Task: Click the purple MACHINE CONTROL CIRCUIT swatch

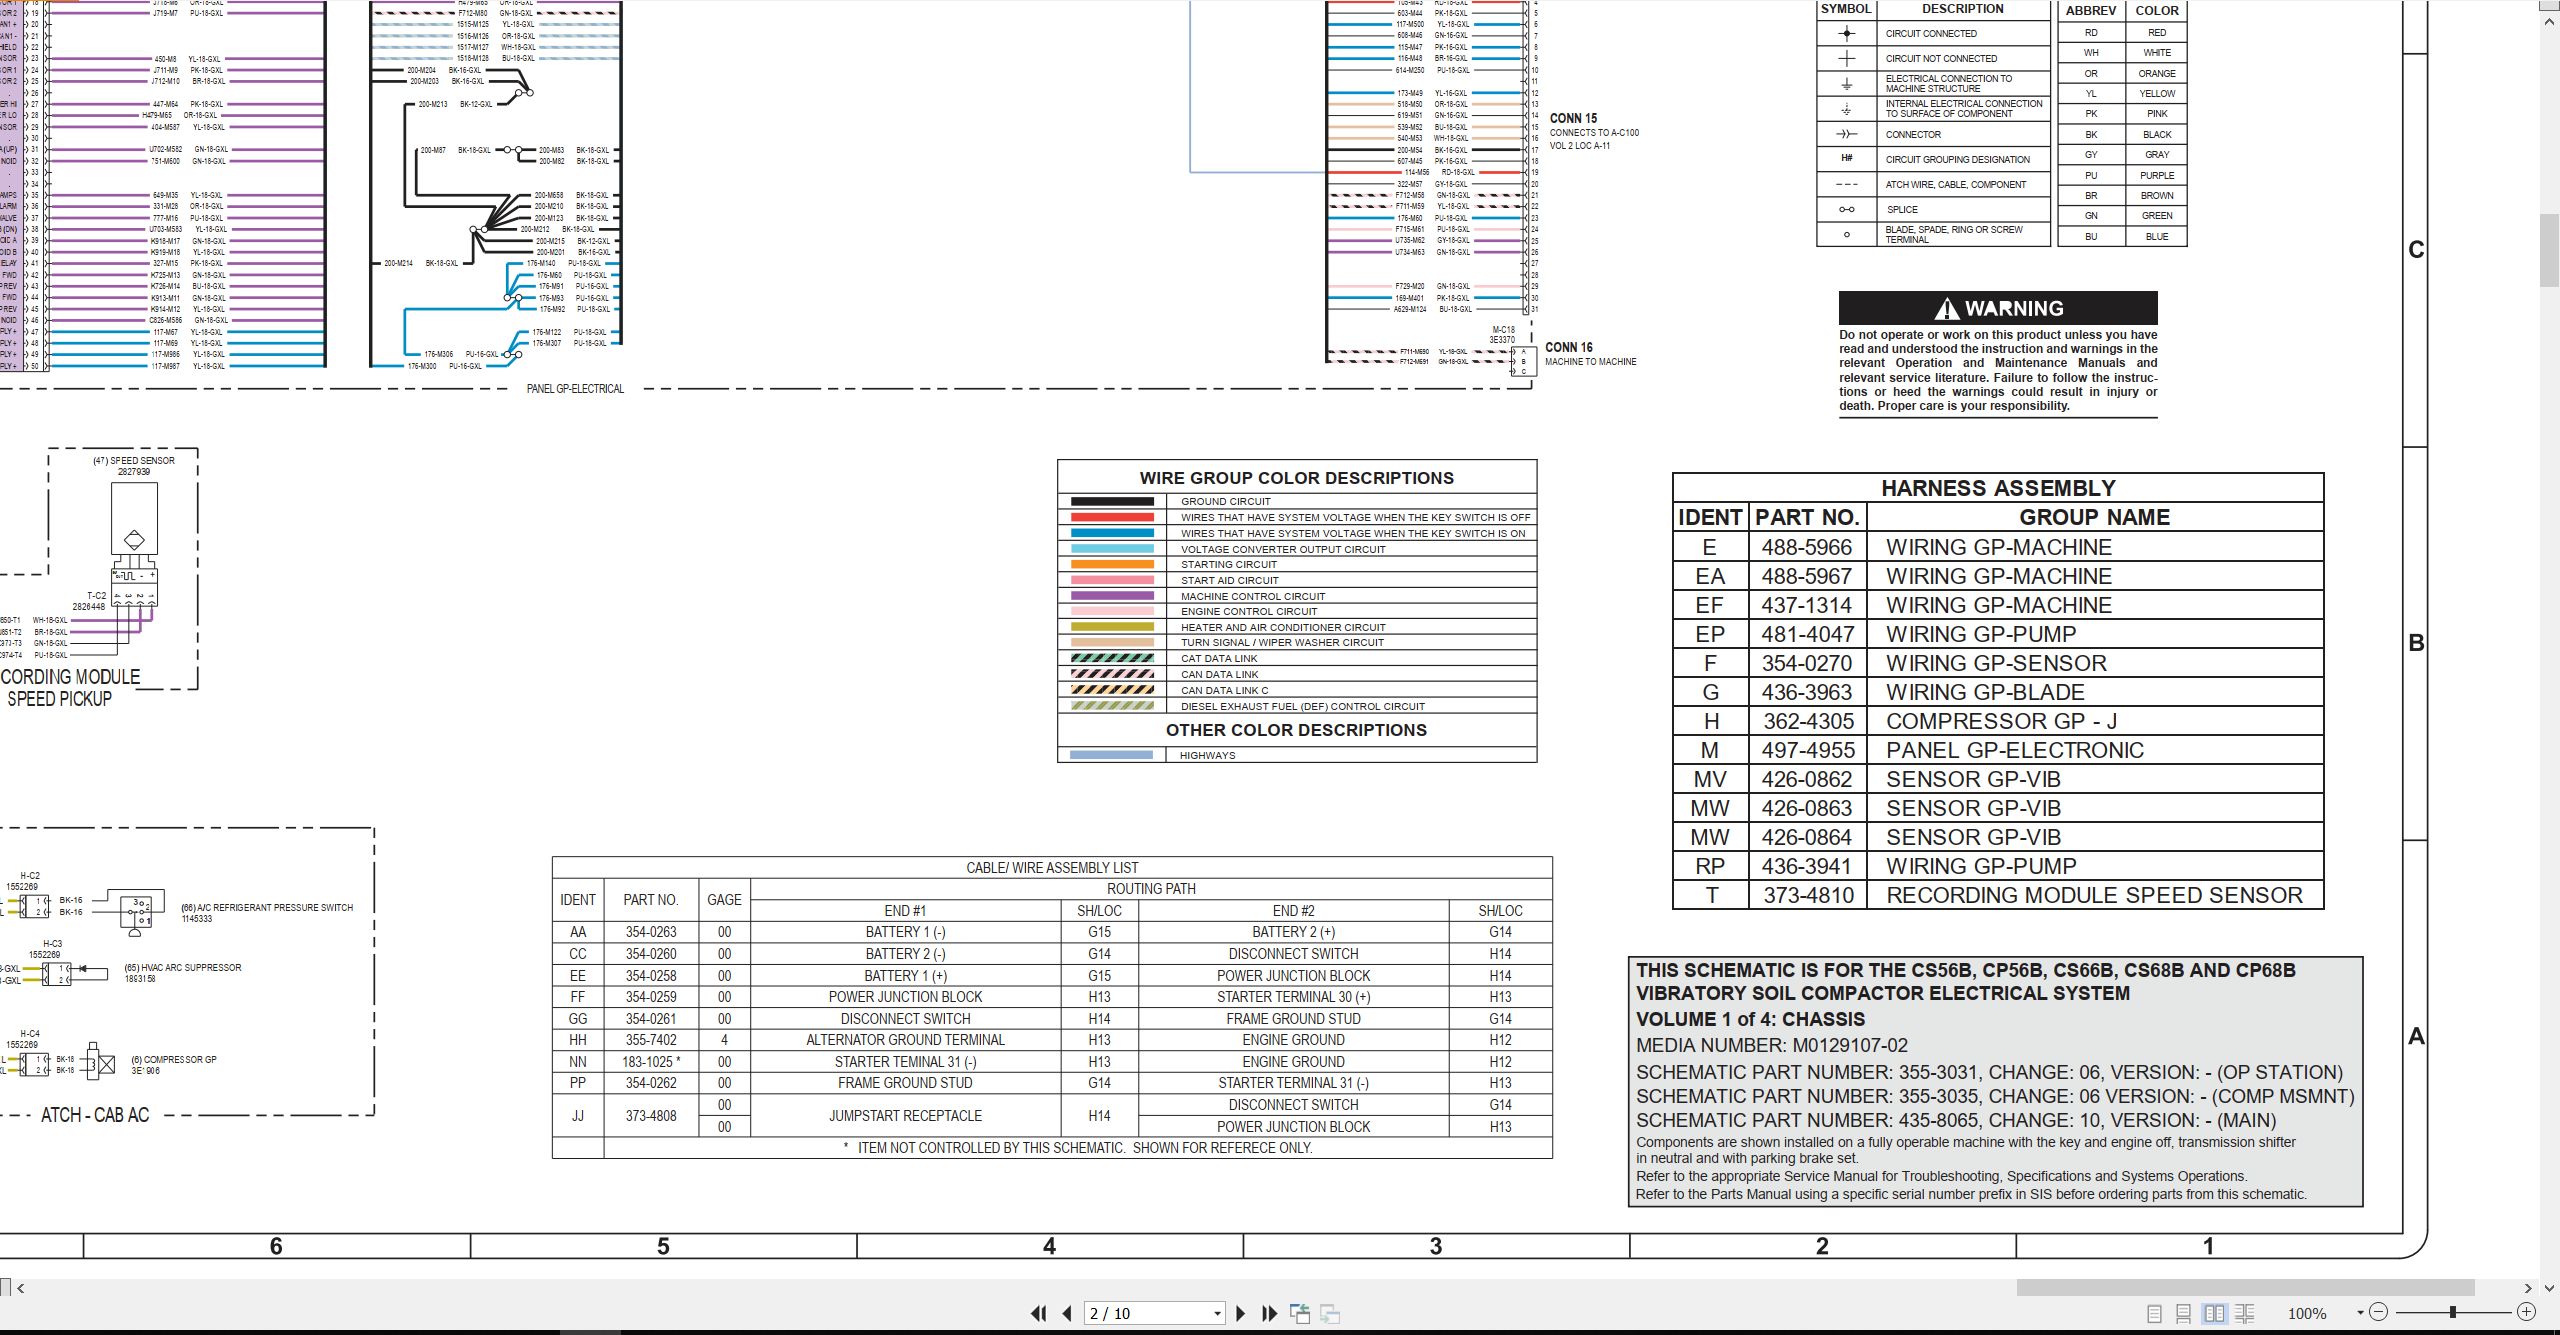Action: pos(1112,595)
